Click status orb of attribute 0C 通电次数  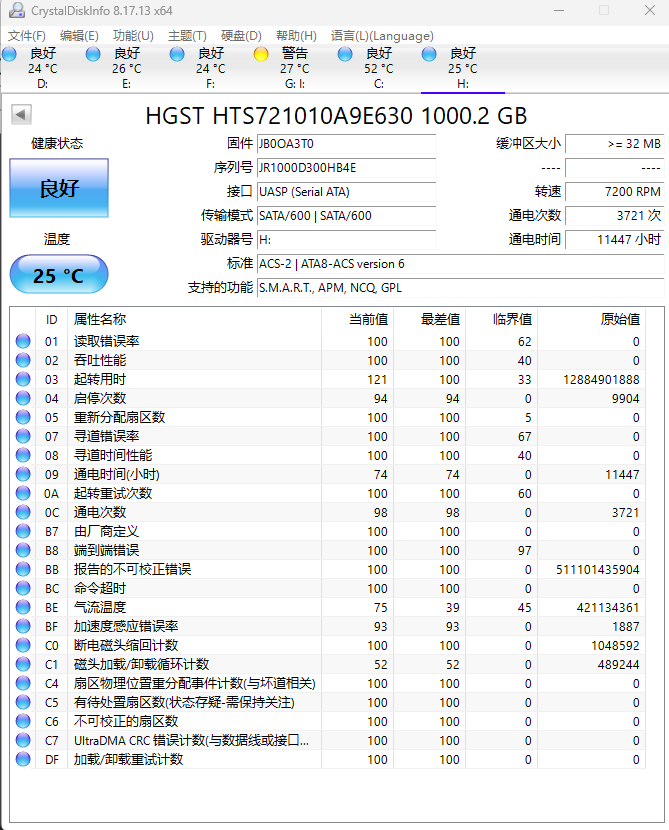(23, 512)
